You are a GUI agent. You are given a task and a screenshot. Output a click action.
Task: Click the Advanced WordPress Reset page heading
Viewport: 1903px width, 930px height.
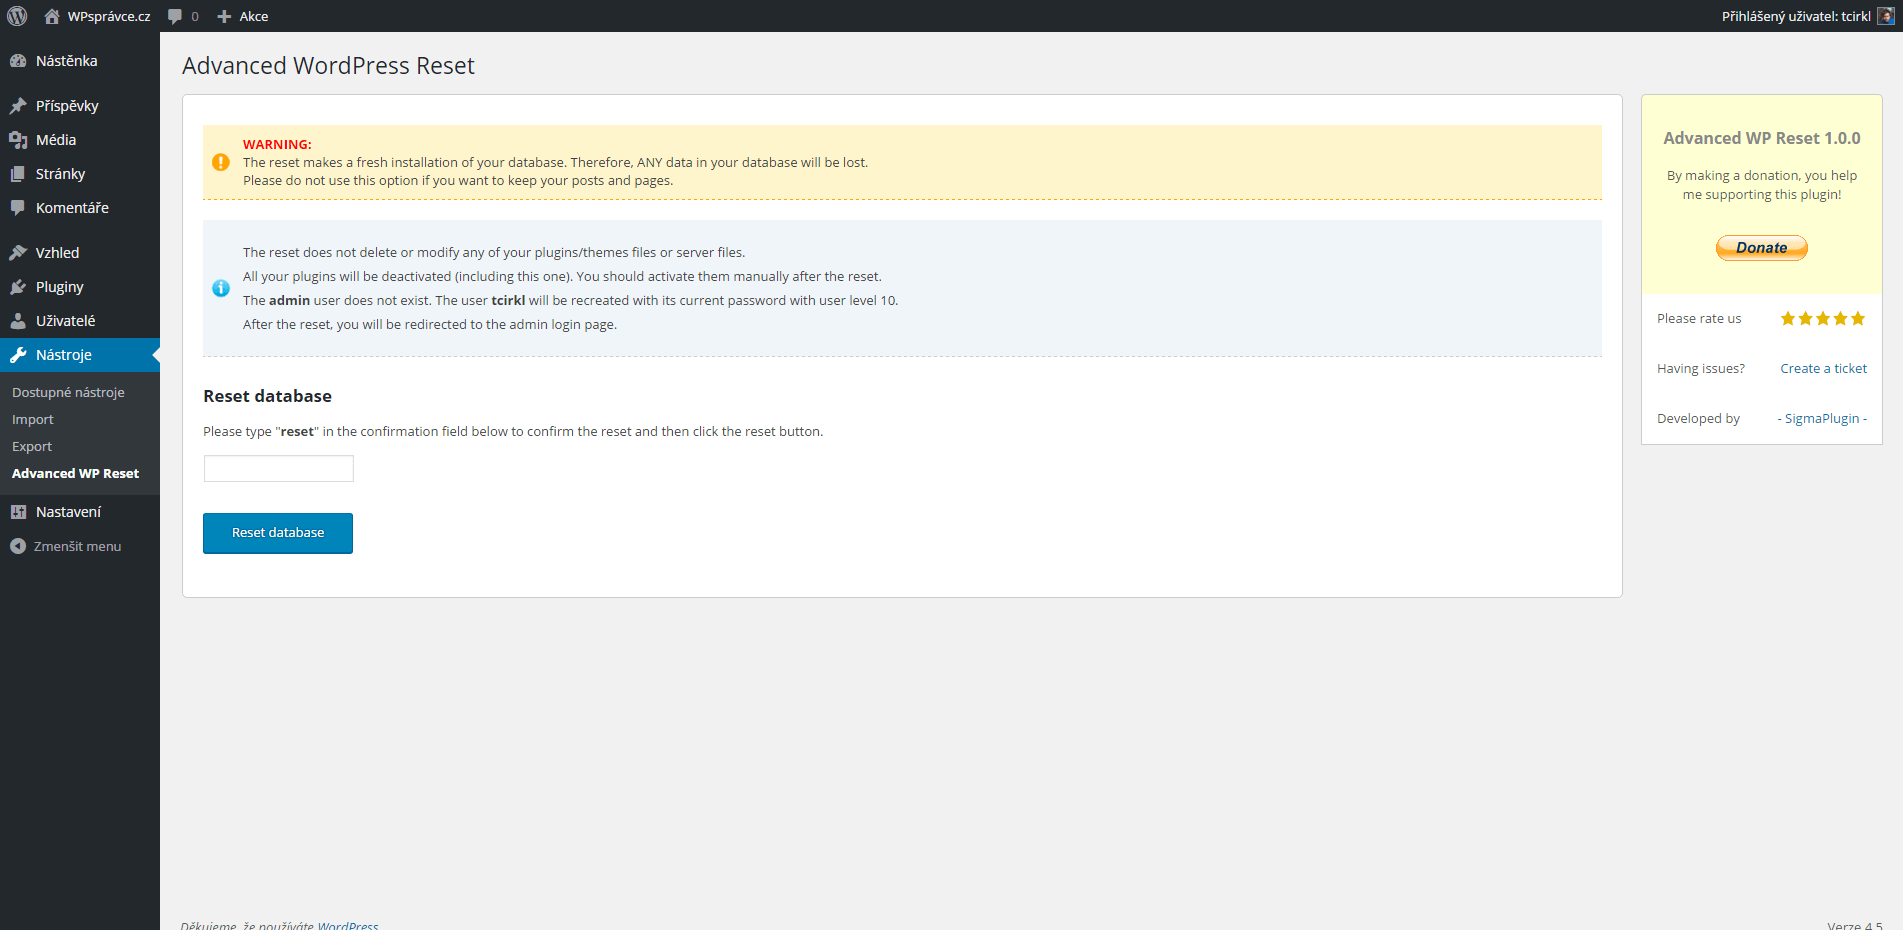pos(328,66)
